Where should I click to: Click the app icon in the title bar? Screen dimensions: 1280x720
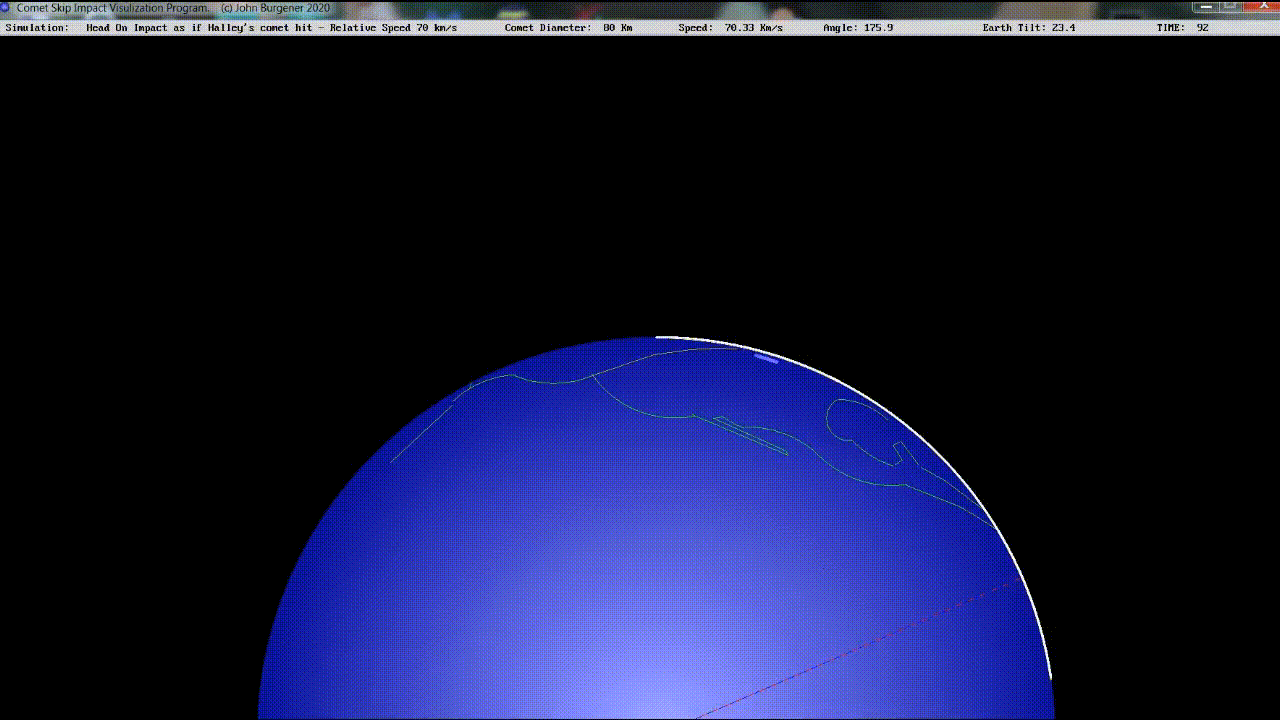click(x=6, y=7)
